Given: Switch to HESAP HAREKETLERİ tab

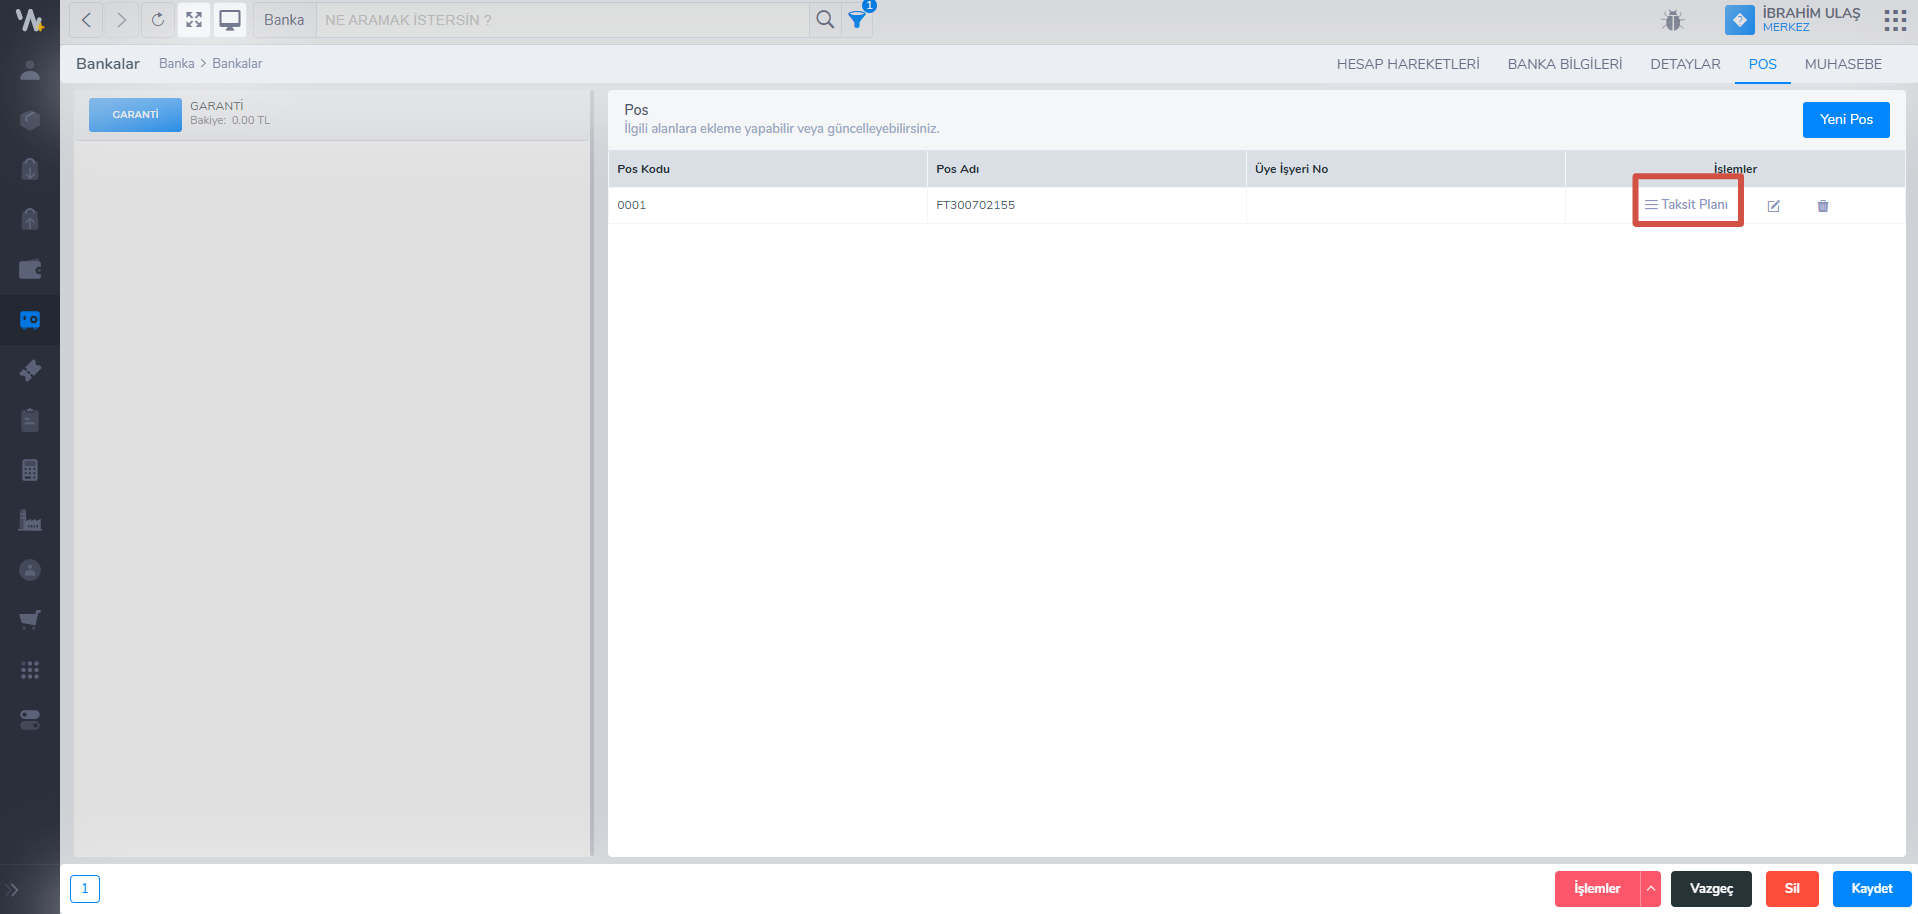Looking at the screenshot, I should (x=1407, y=64).
